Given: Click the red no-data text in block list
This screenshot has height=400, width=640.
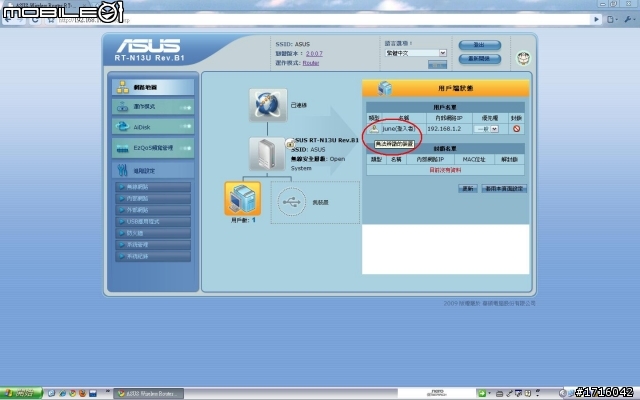Looking at the screenshot, I should 445,170.
